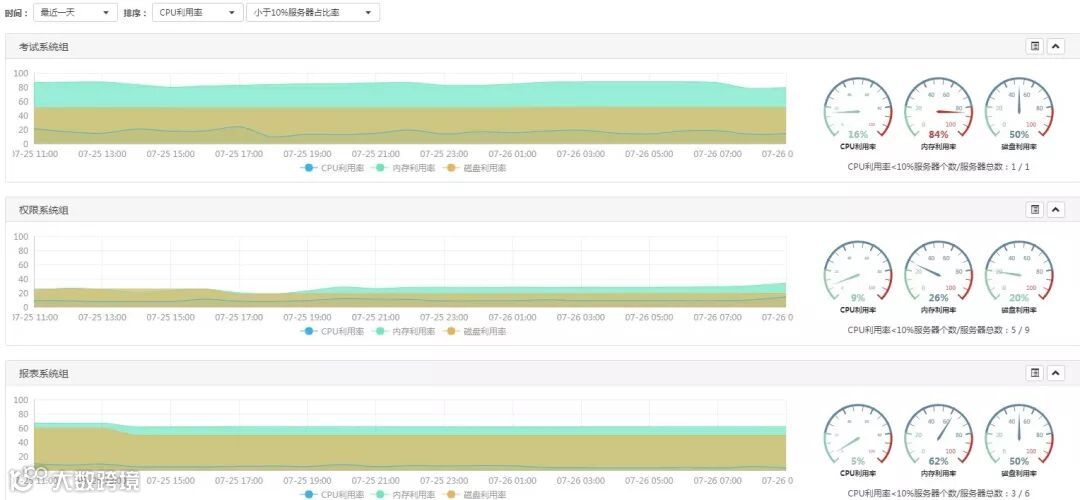1080x500 pixels.
Task: Click 07-26 07:00 axis label in 报表系统组 chart
Action: pyautogui.click(x=718, y=481)
